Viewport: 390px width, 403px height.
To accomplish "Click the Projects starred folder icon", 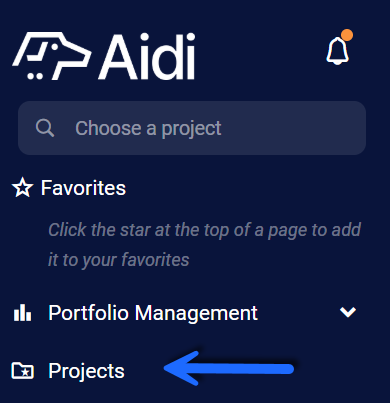I will (x=22, y=371).
